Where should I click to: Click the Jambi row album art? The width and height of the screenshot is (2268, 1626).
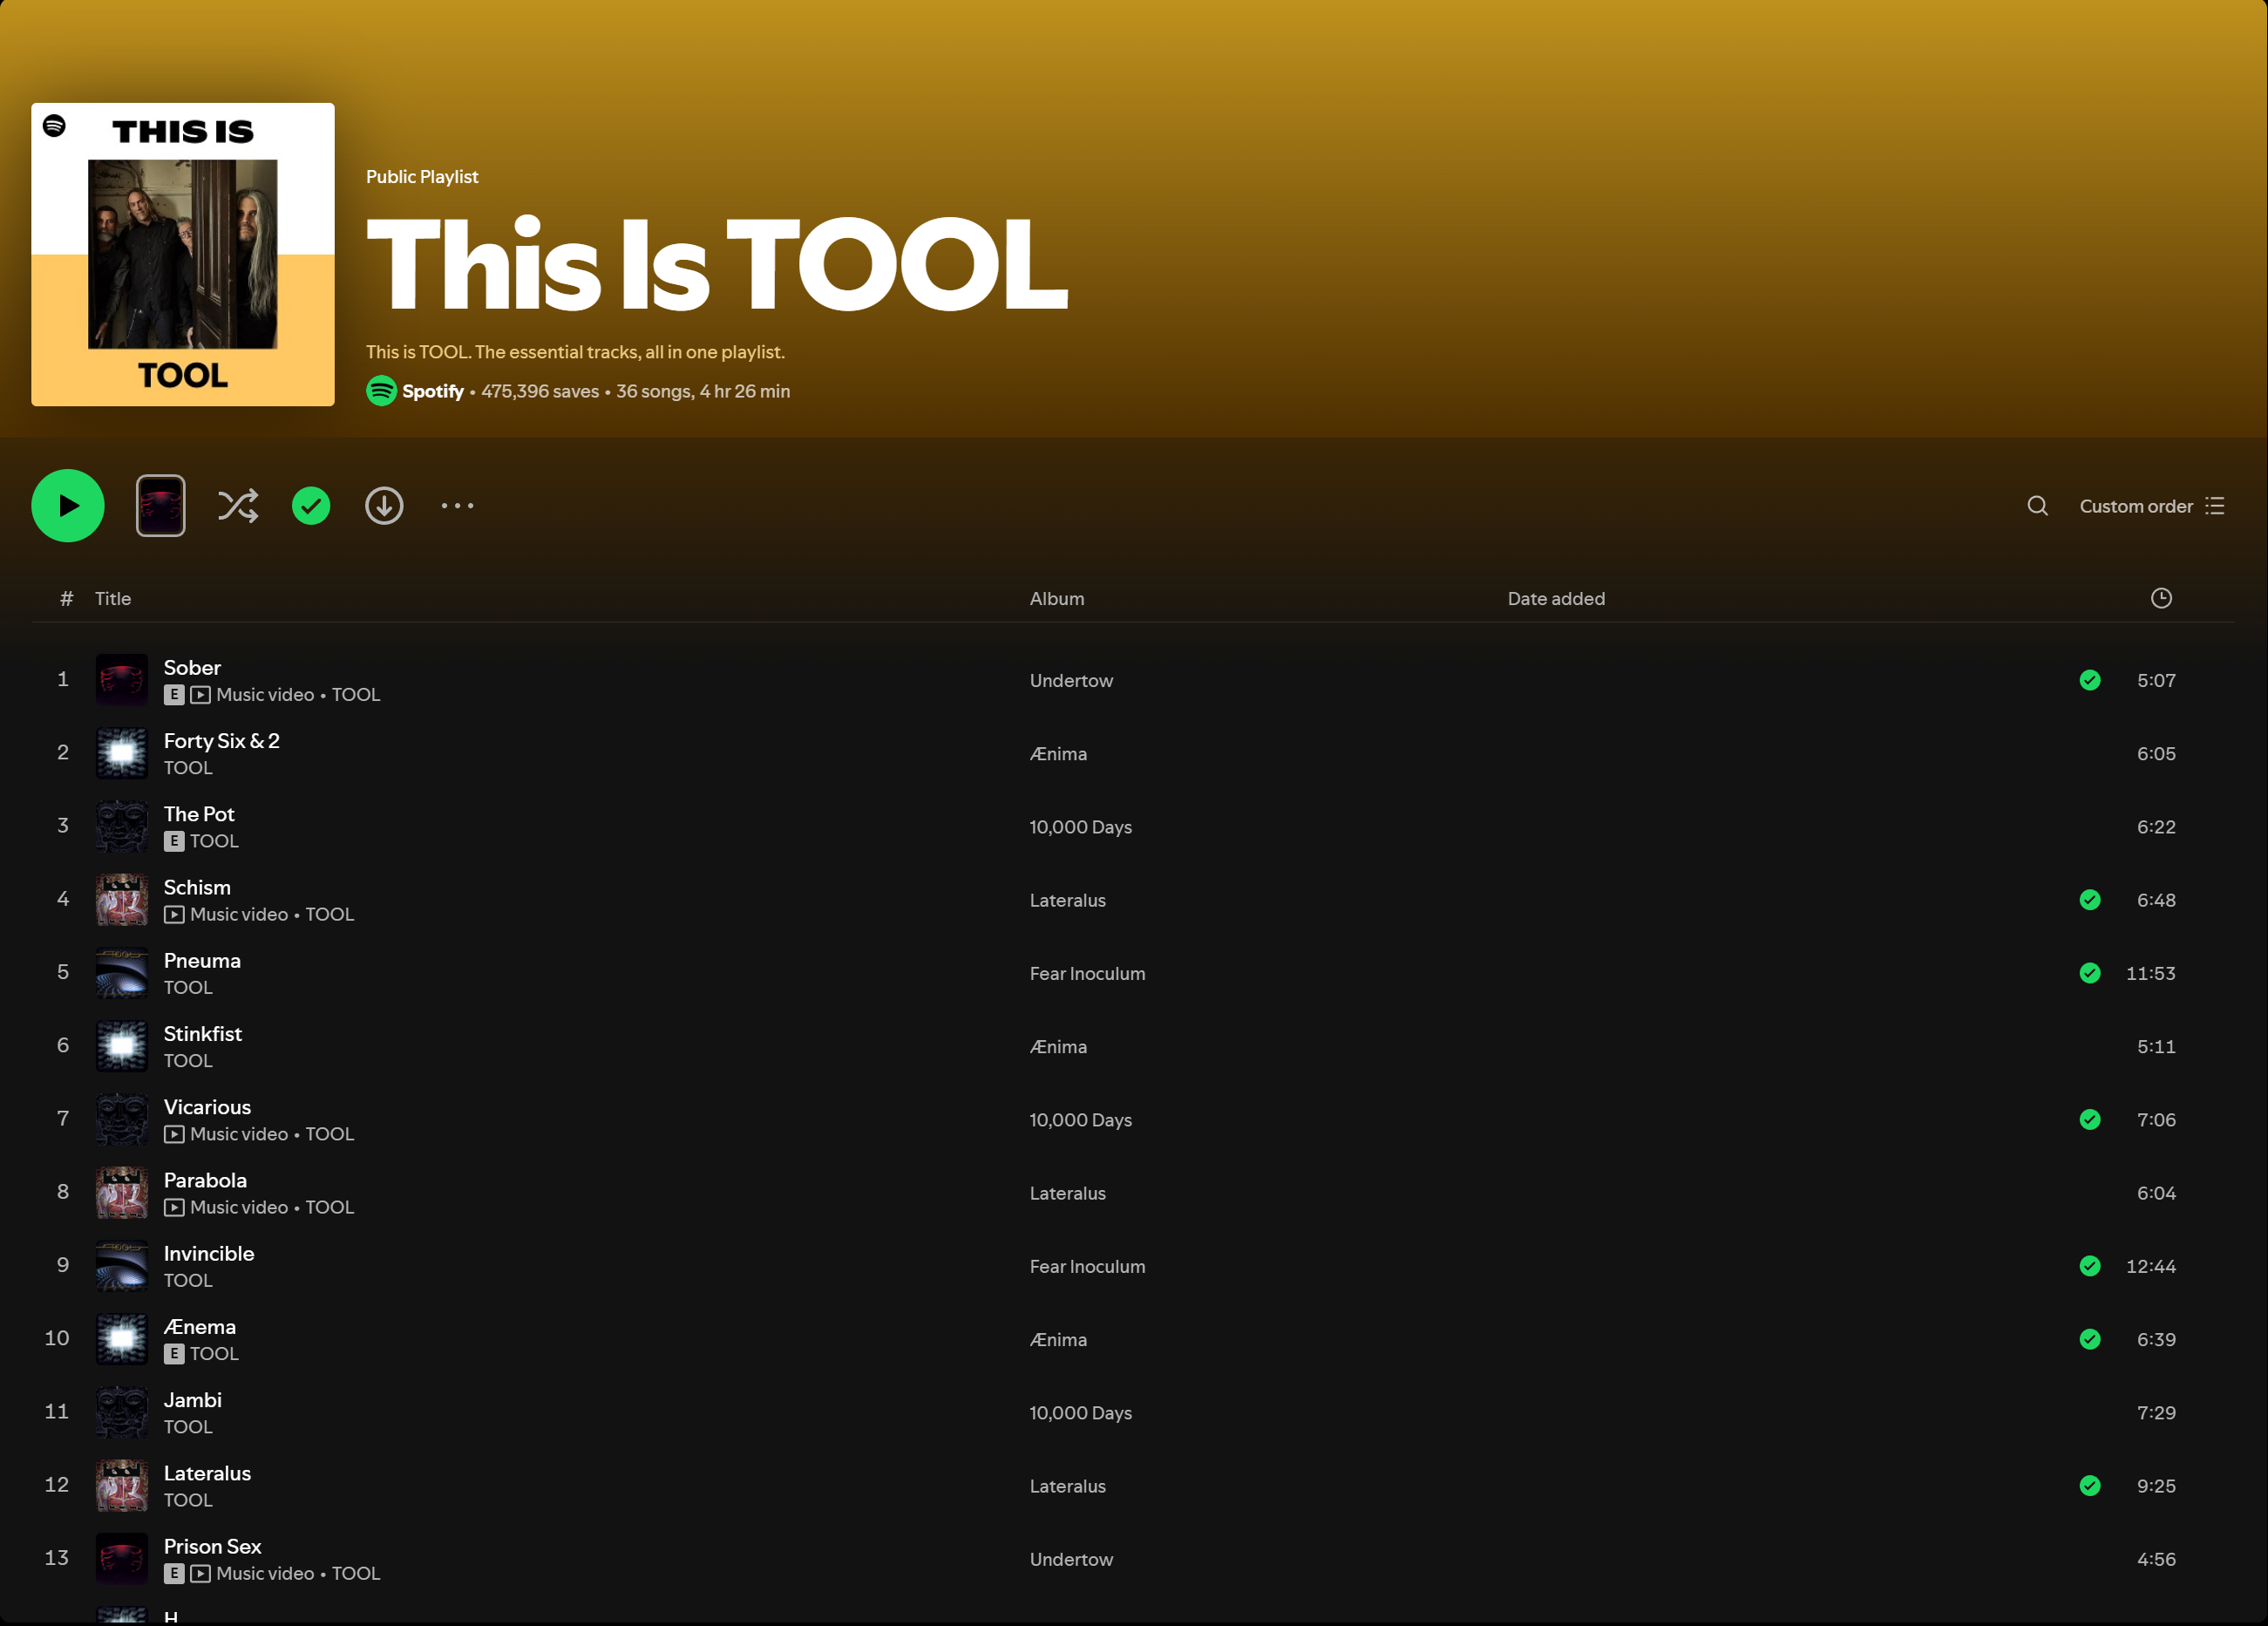(x=122, y=1413)
